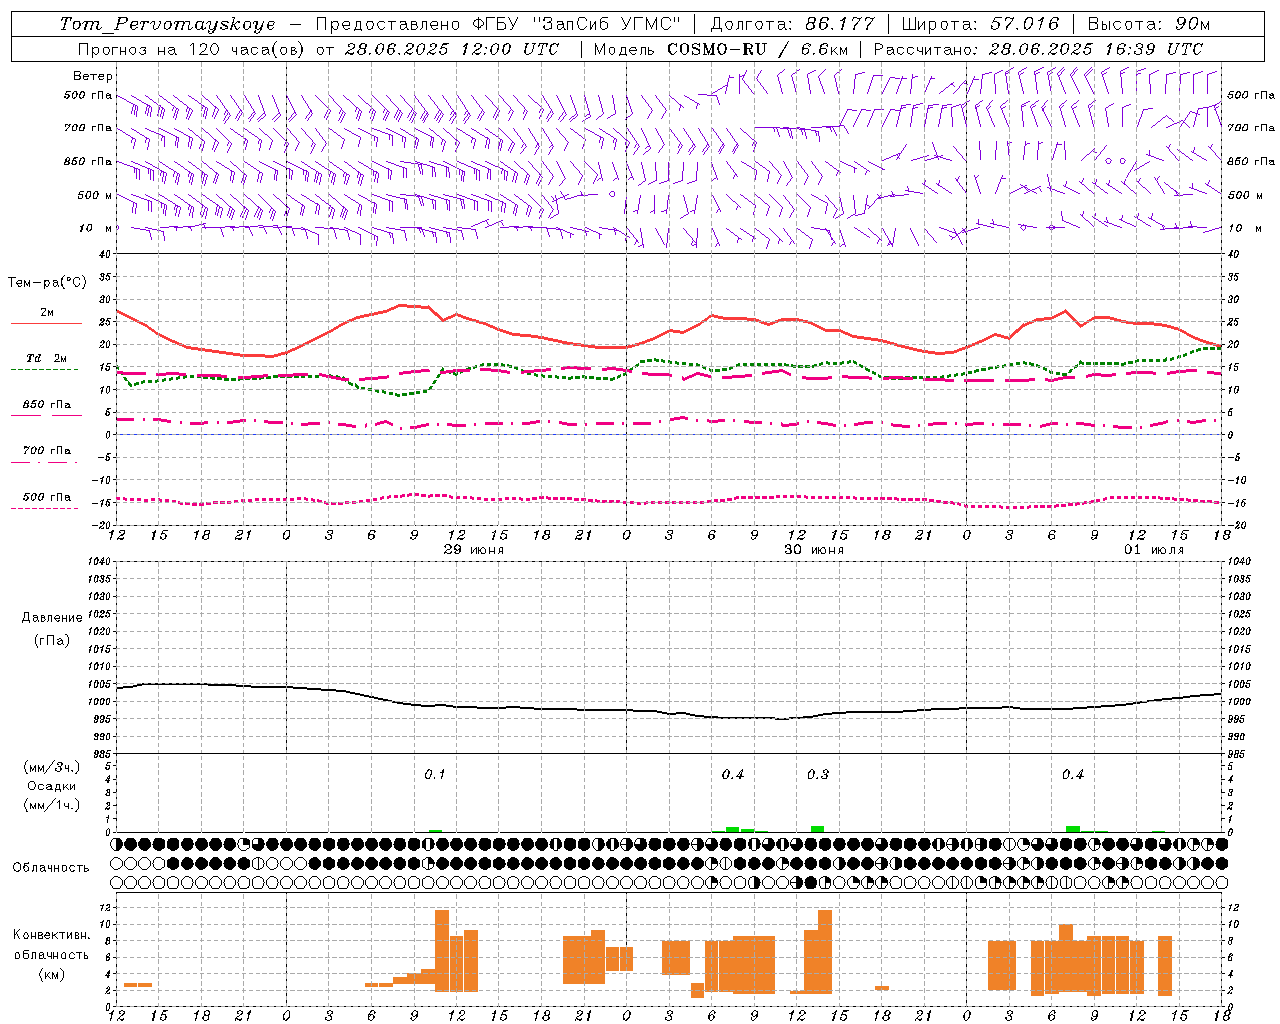Click the 0.4 precipitation value on 01 июля
This screenshot has width=1280, height=1024.
coord(1073,774)
